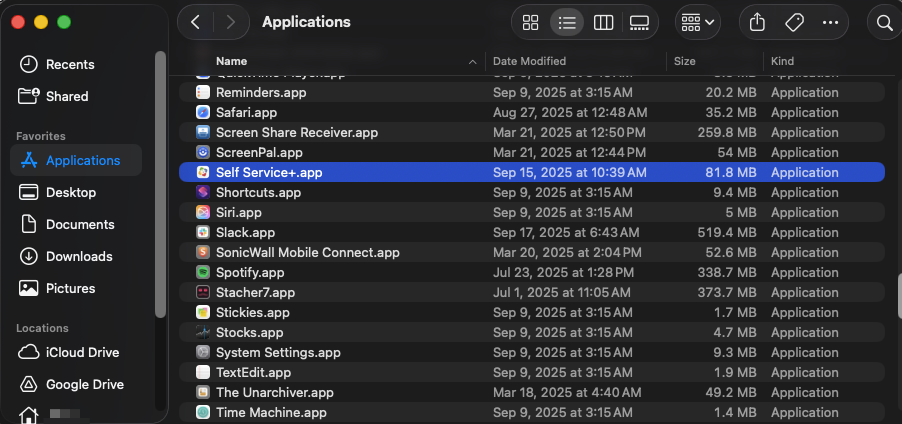Click the TextEdit.app icon
This screenshot has width=902, height=424.
click(x=202, y=372)
